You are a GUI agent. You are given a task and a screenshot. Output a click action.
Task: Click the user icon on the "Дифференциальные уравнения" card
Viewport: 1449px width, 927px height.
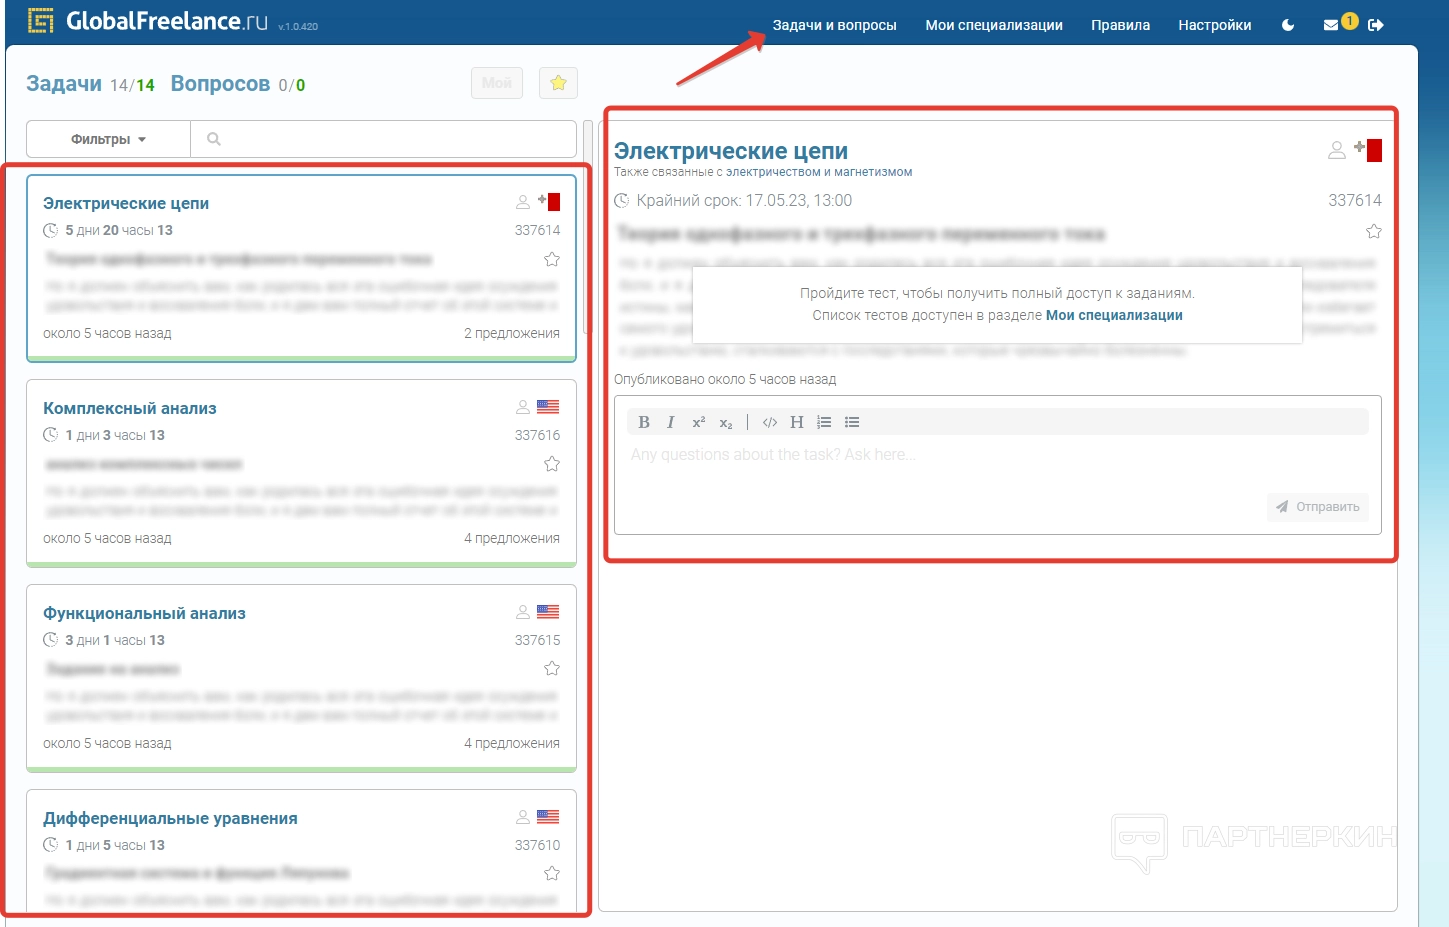click(523, 817)
